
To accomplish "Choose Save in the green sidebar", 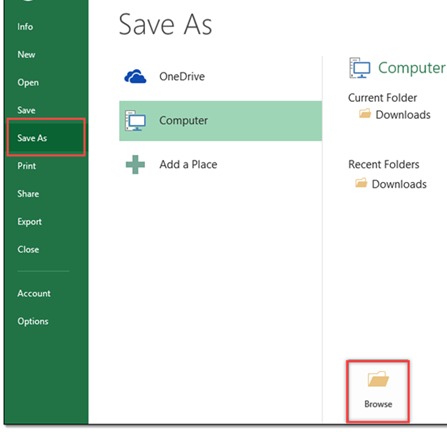I will tap(26, 110).
